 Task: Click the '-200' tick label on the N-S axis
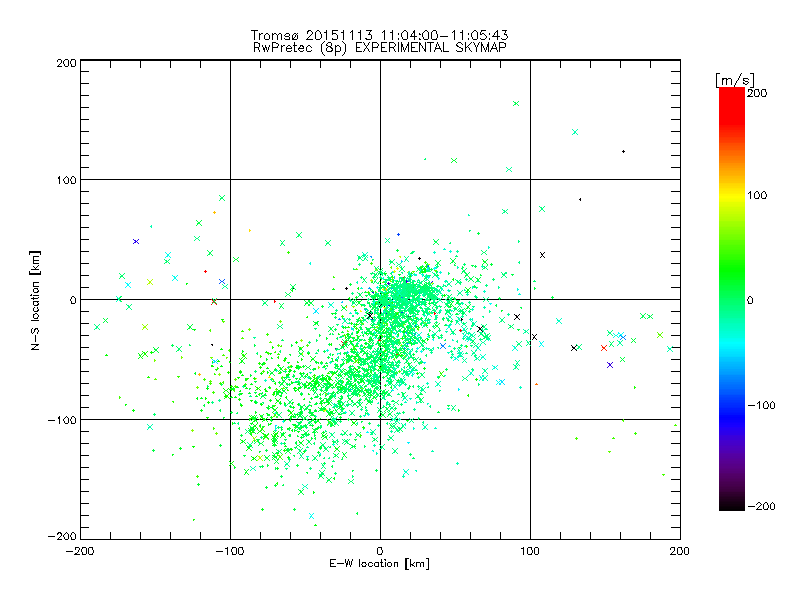click(x=62, y=536)
